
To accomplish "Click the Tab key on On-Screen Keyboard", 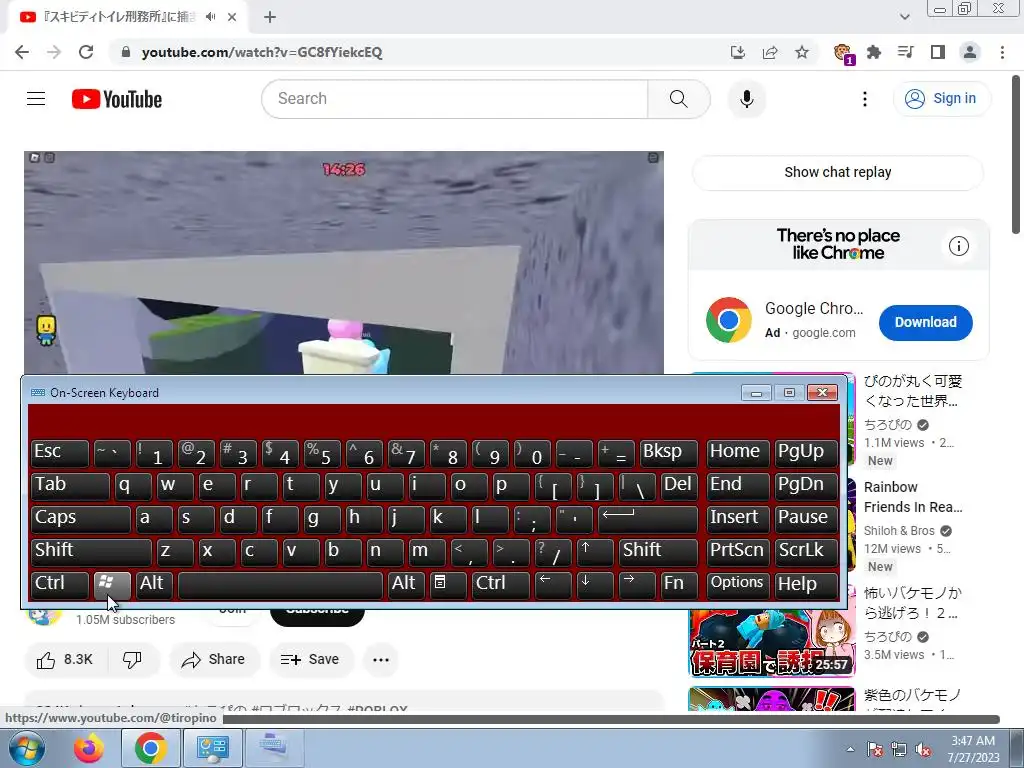I will [x=70, y=485].
